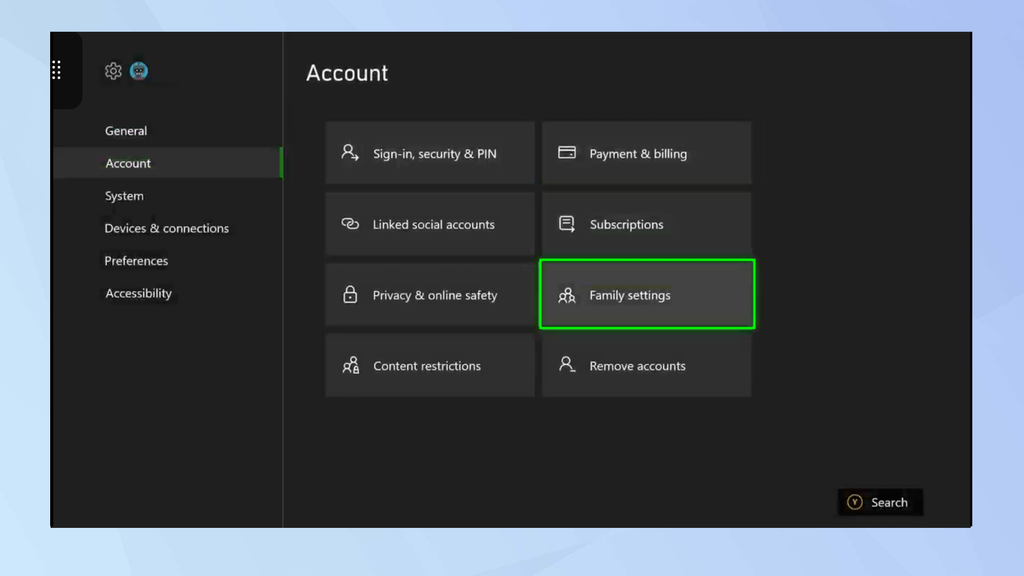
Task: Open the Preferences section
Action: [x=136, y=260]
